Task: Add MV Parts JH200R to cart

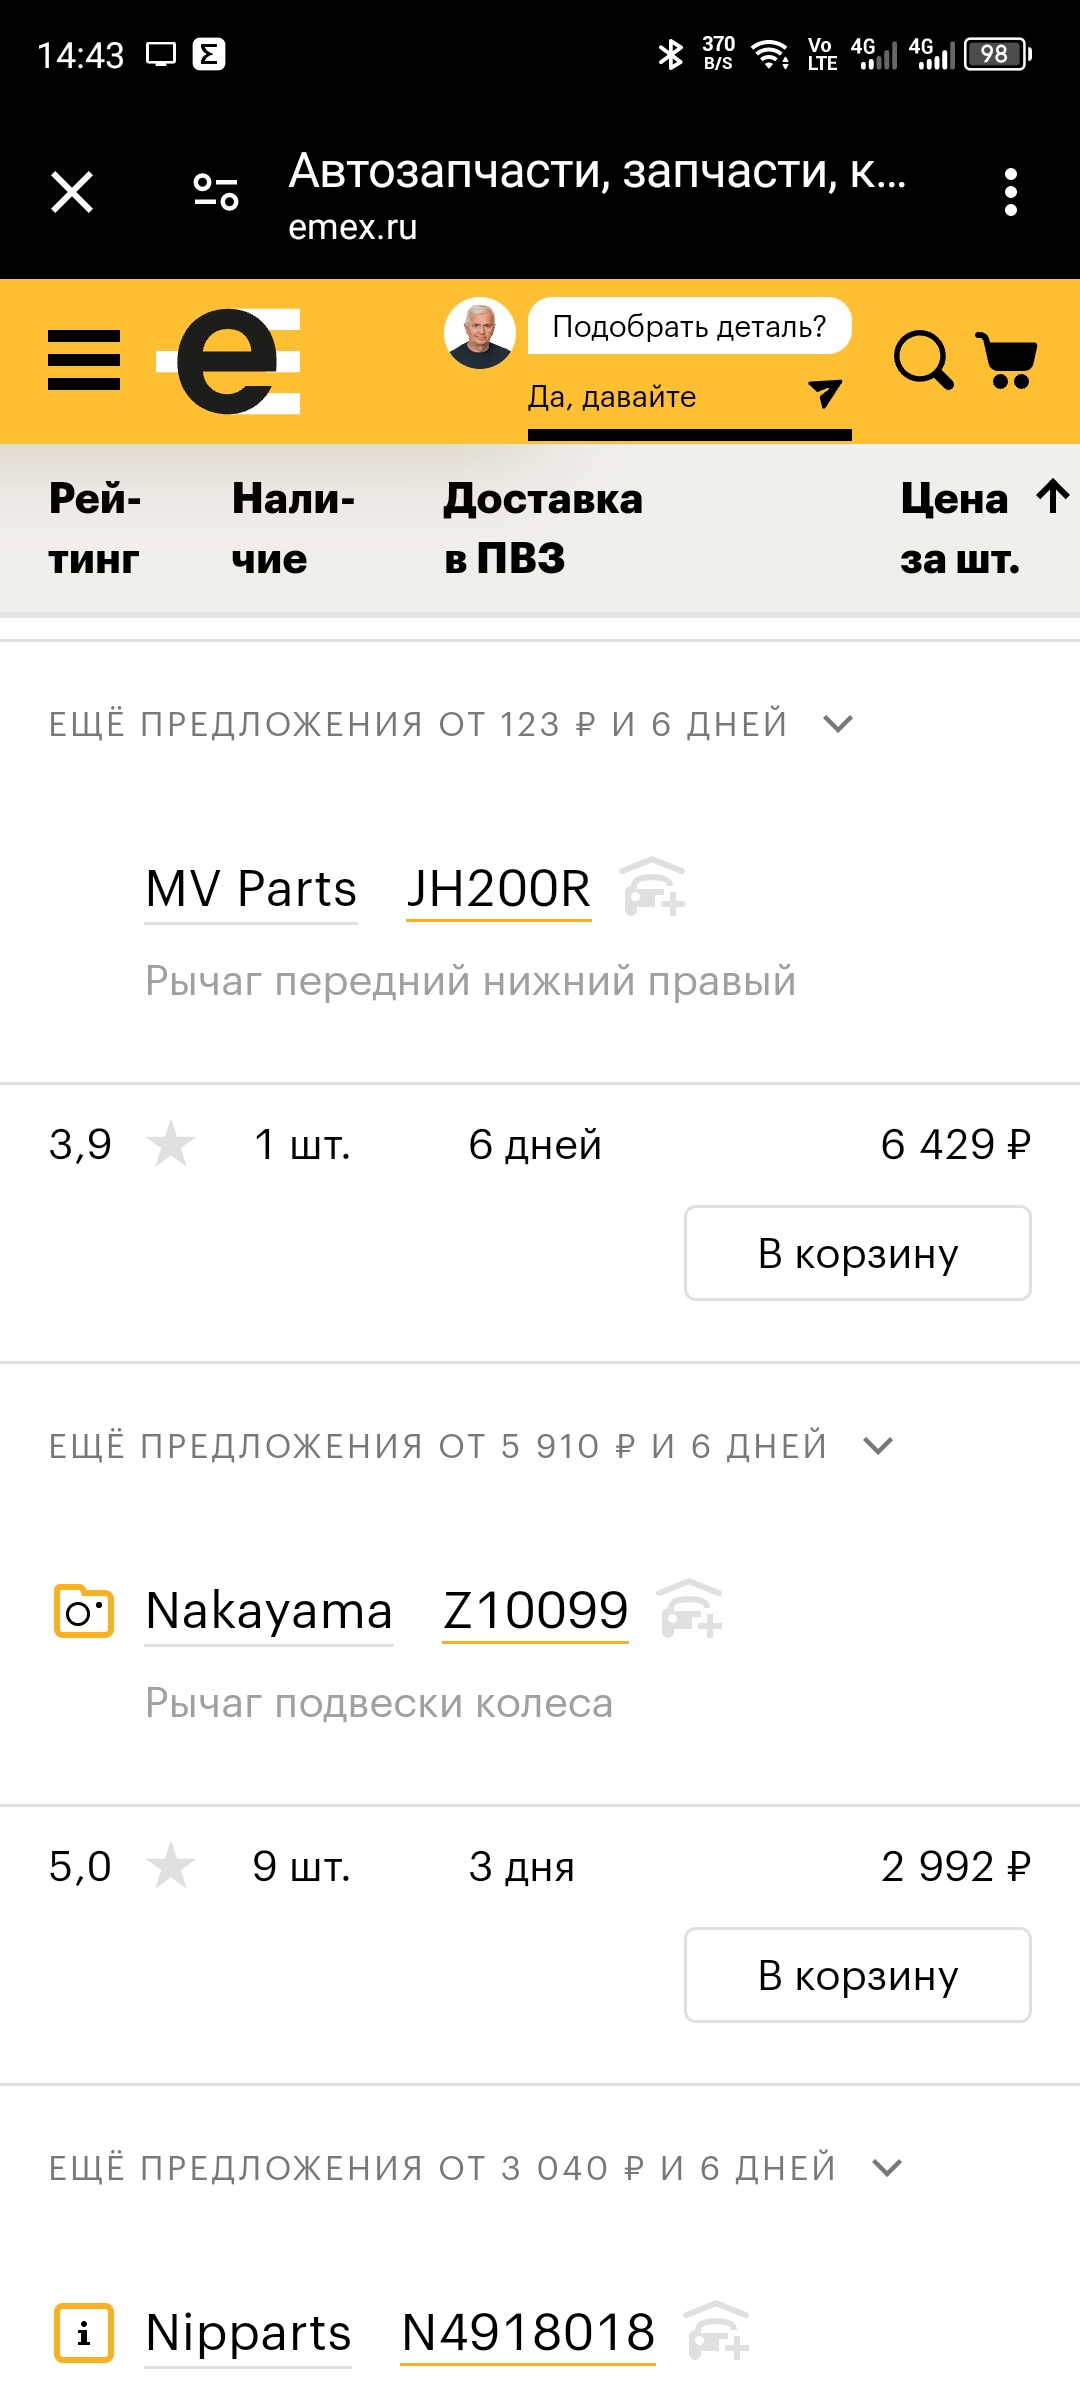Action: point(857,1253)
